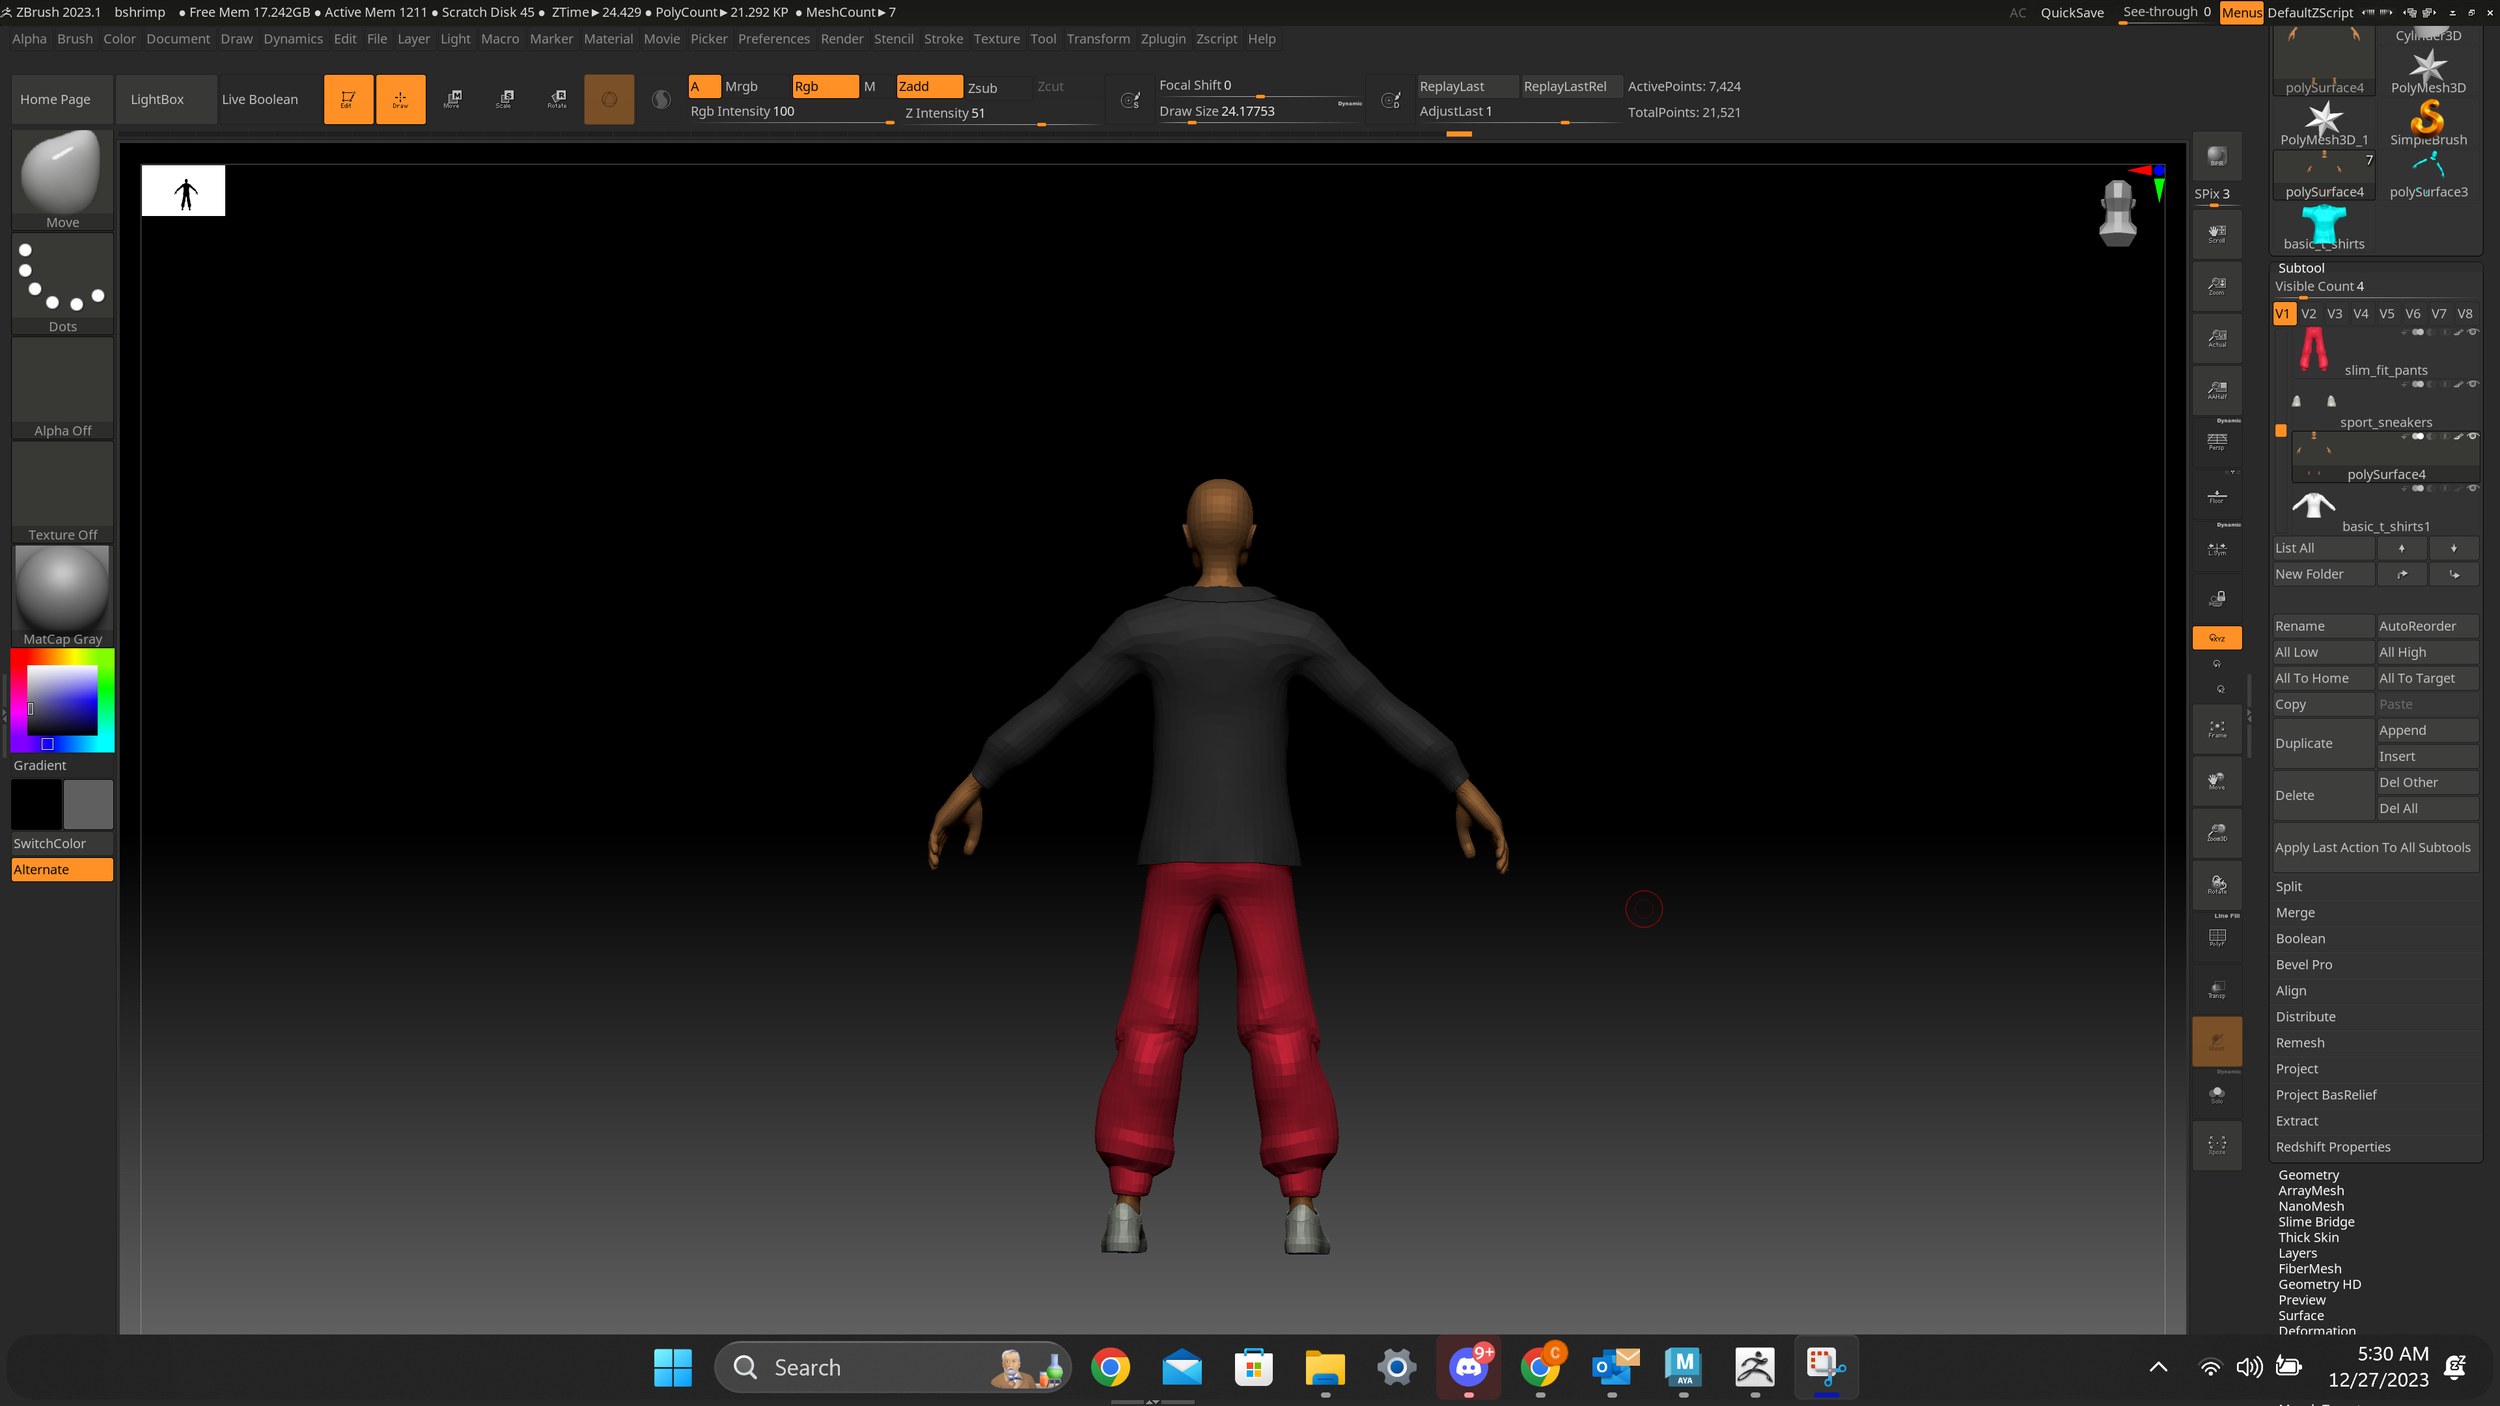Click the SimpleBrush tool icon
Viewport: 2500px width, 1406px height.
(2428, 123)
